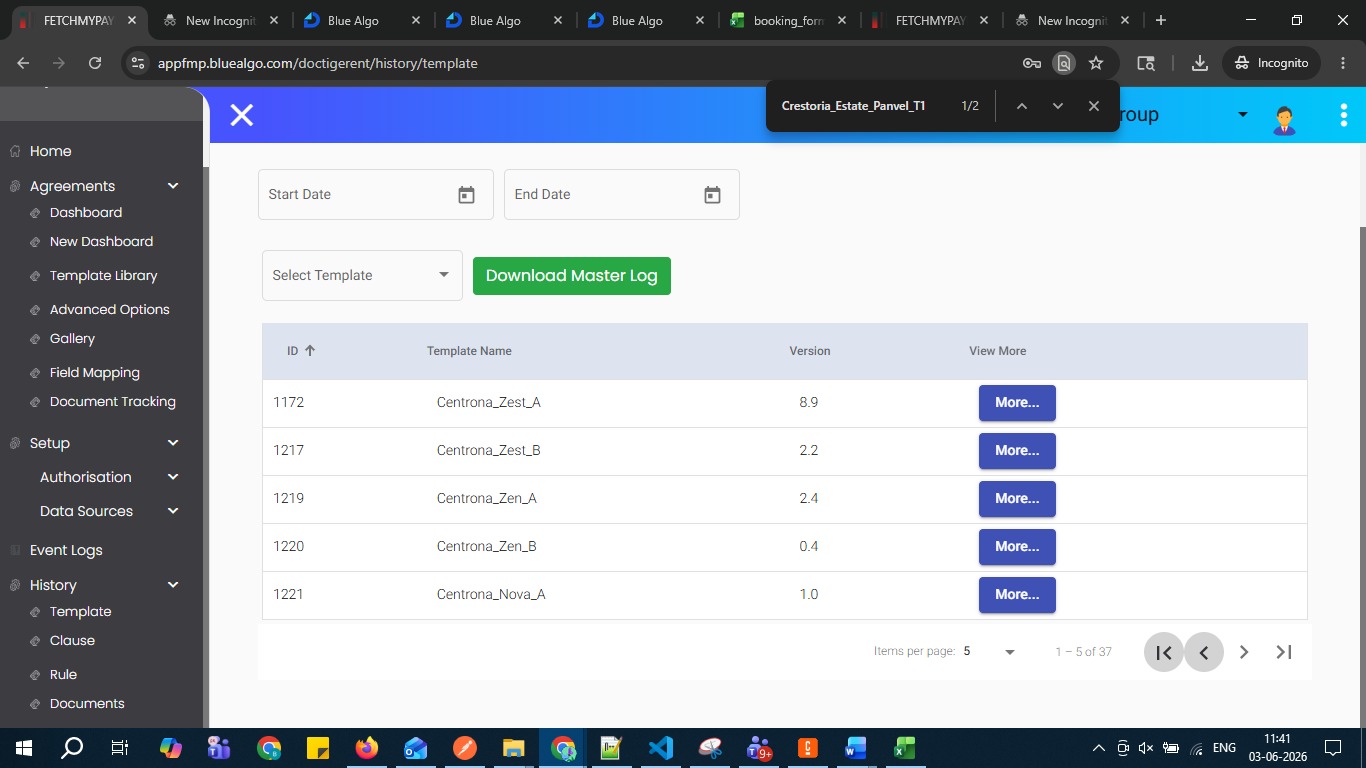Open Event Logs in the sidebar
This screenshot has height=768, width=1366.
click(66, 550)
